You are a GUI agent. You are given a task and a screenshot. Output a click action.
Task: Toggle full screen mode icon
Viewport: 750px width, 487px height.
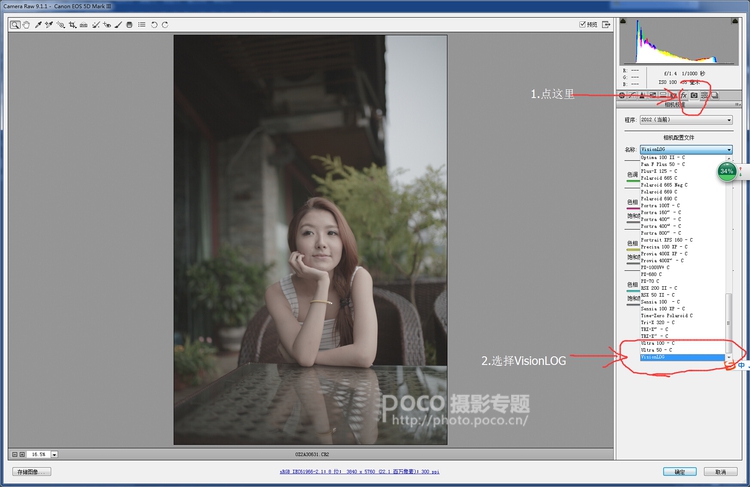[606, 24]
